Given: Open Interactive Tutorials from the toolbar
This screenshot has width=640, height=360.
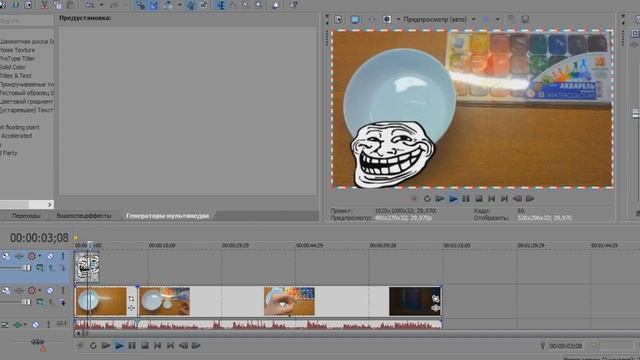Looking at the screenshot, I should (276, 5).
